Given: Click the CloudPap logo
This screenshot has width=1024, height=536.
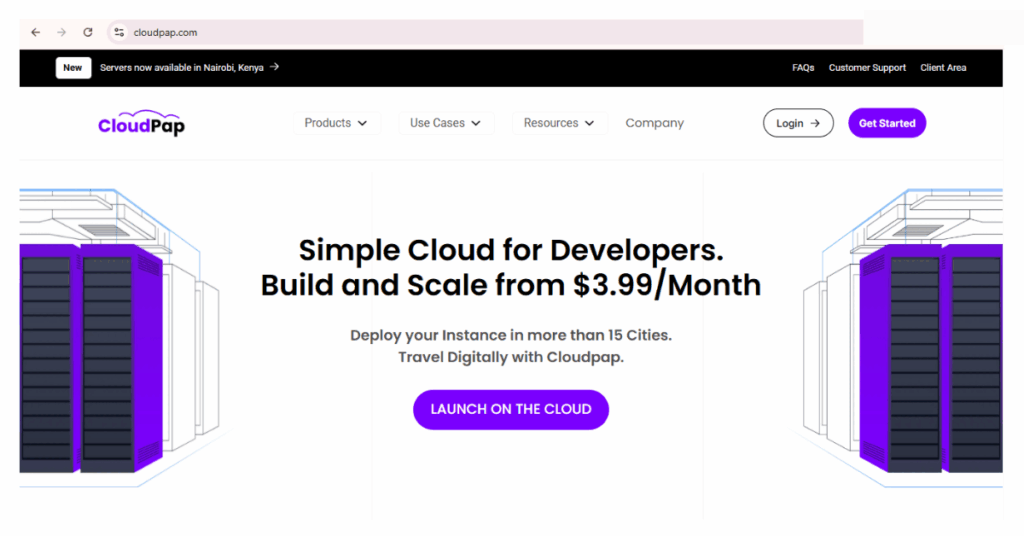Looking at the screenshot, I should [141, 123].
